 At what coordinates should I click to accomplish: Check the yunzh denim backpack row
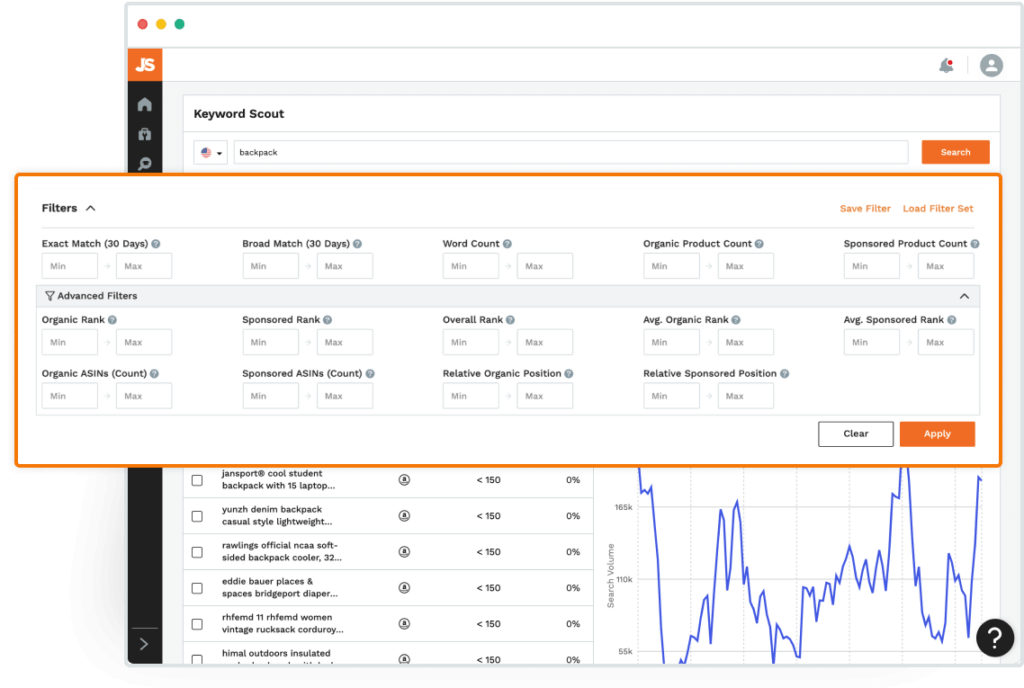tap(197, 516)
